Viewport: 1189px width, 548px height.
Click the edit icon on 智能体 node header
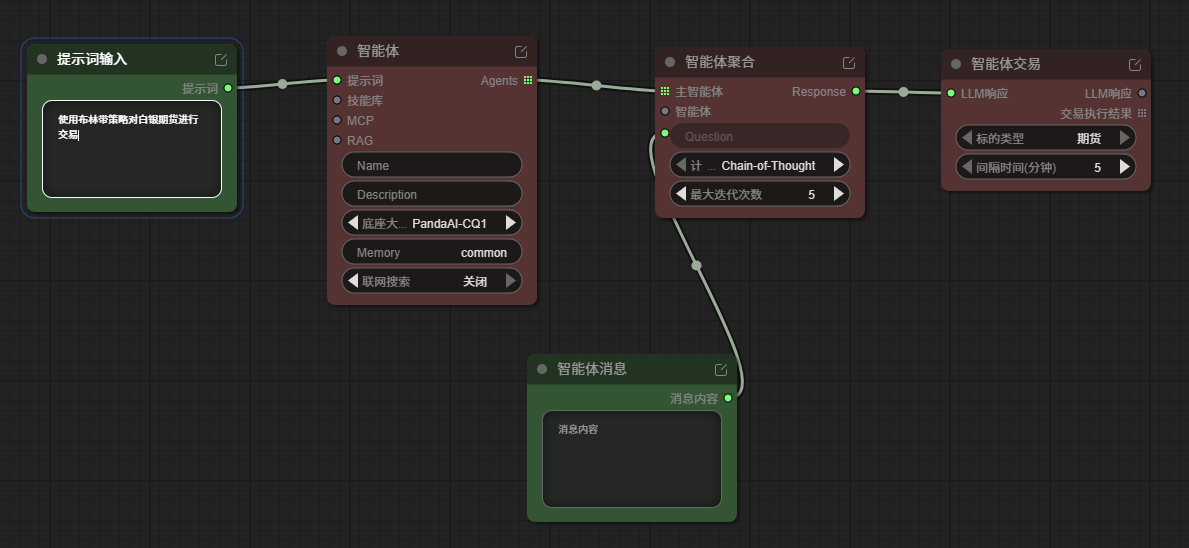click(x=521, y=52)
